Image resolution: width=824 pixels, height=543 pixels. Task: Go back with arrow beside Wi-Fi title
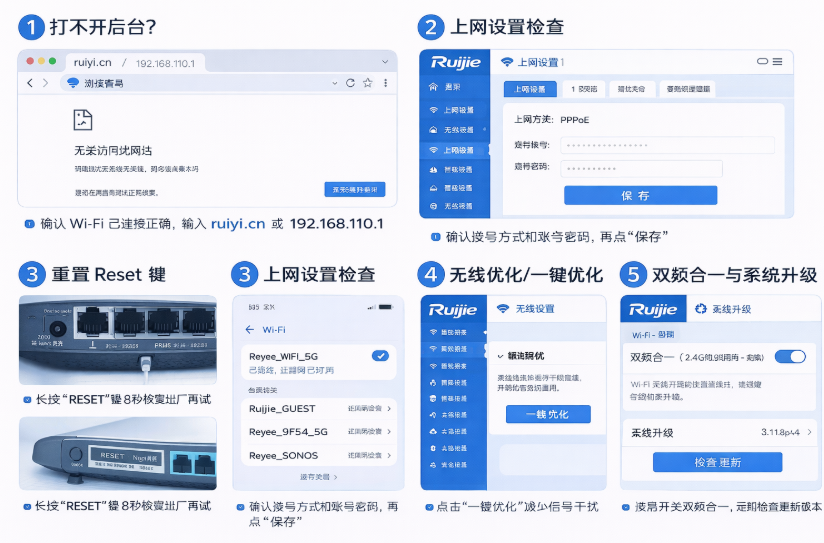249,330
